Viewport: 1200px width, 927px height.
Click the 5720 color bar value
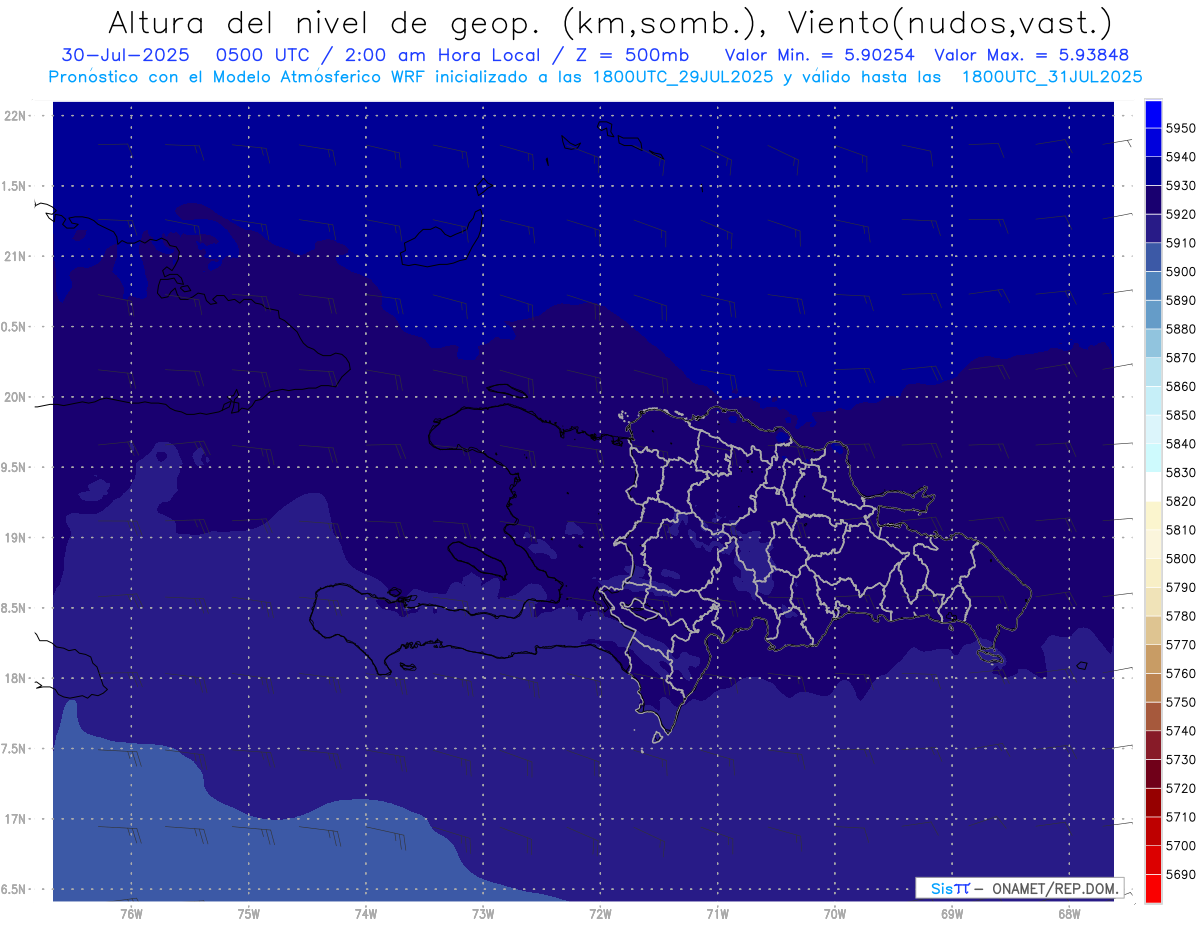click(1180, 788)
